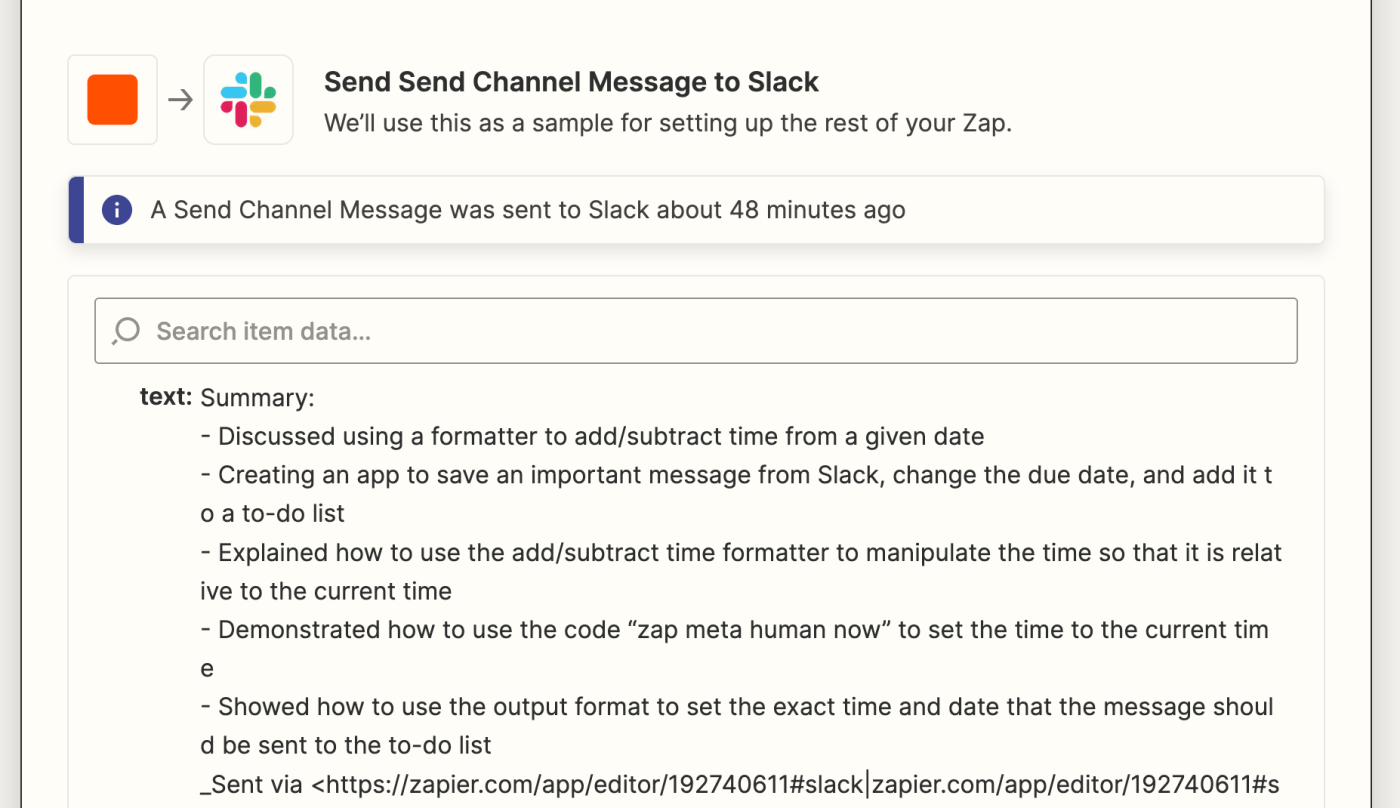Select the output format bullet line

[x=737, y=726]
